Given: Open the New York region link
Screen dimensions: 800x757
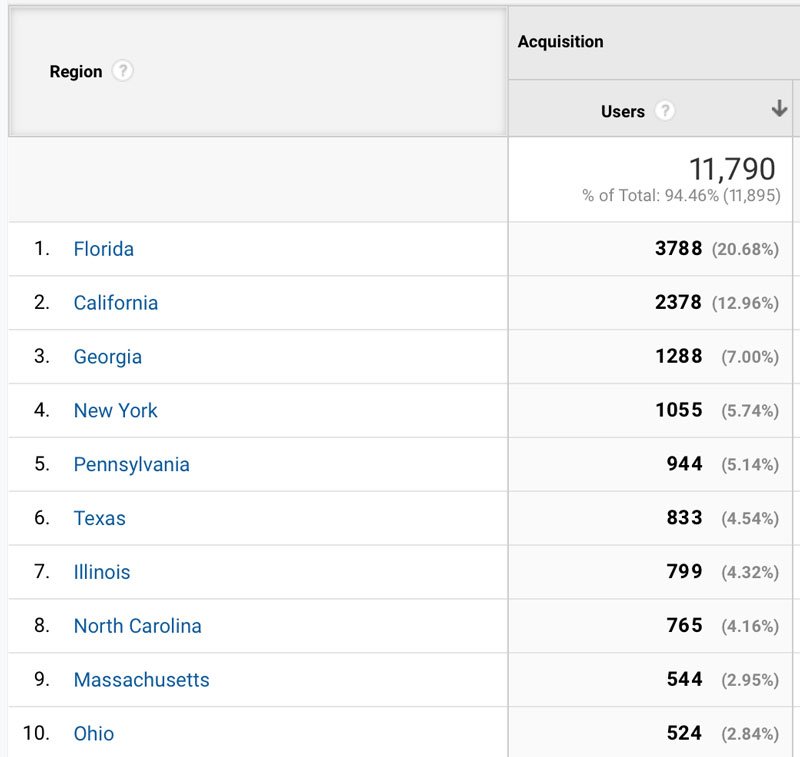Looking at the screenshot, I should tap(116, 411).
